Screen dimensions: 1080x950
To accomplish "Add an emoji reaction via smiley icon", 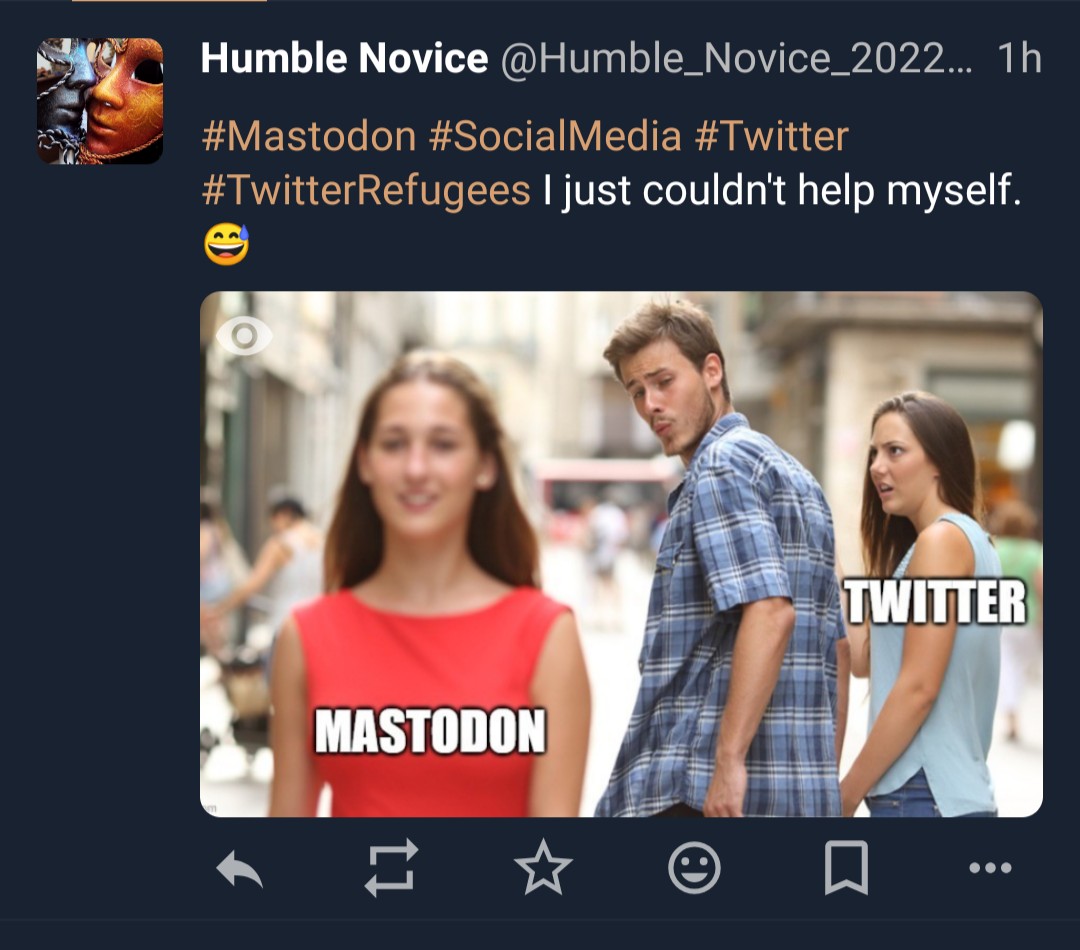I will coord(694,867).
